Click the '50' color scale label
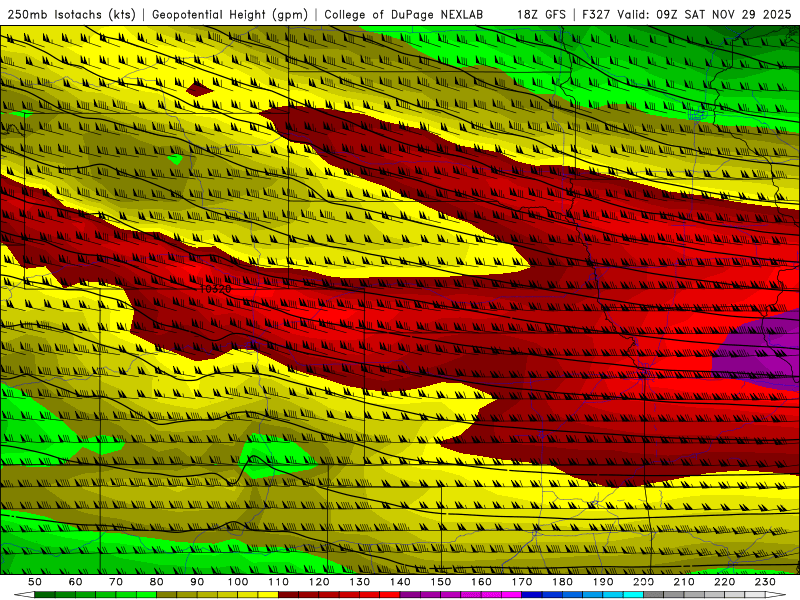Viewport: 800px width, 600px height. (x=35, y=582)
